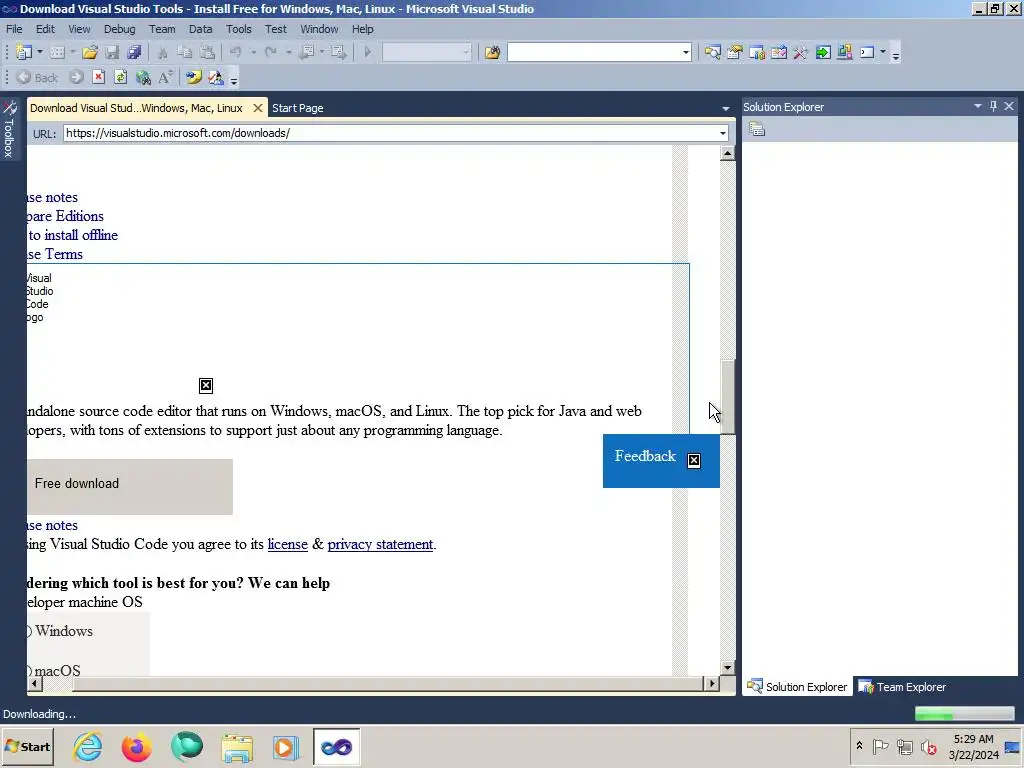Click the Save All stacked disks icon
Screen dimensions: 1024x768
coord(135,52)
